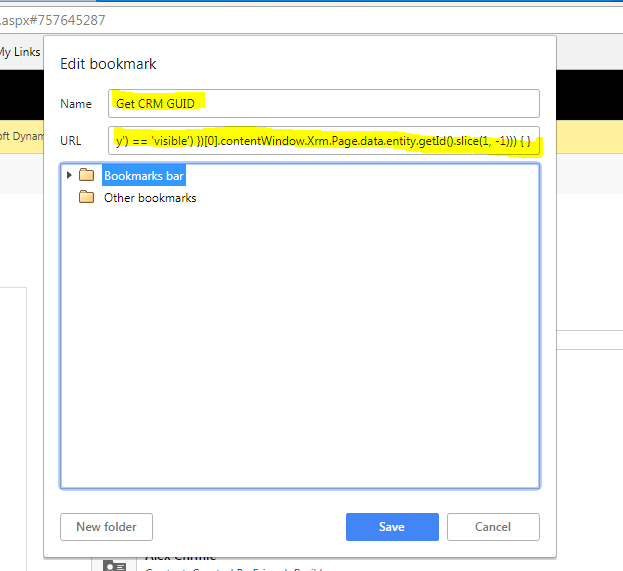The image size is (623, 571).
Task: Click the yellow Dynamics notification bar
Action: pyautogui.click(x=20, y=136)
